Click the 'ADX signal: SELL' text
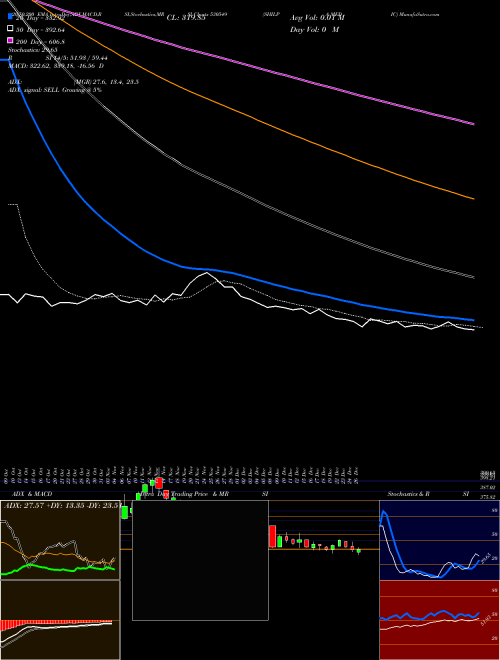The width and height of the screenshot is (500, 660). pos(34,90)
